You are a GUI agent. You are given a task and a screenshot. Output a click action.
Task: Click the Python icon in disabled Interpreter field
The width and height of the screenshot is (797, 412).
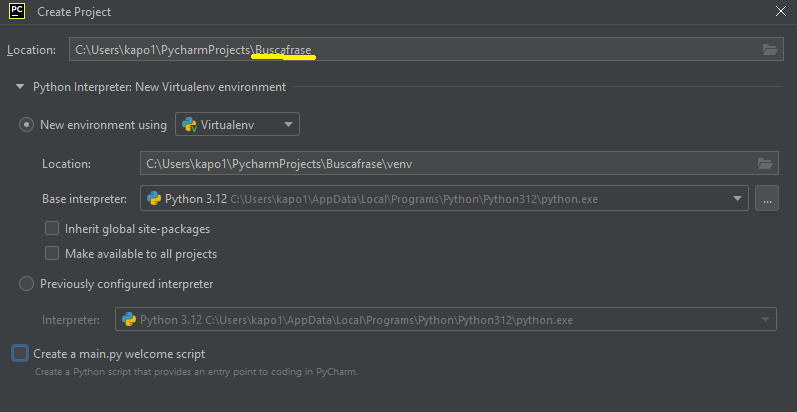tap(129, 320)
